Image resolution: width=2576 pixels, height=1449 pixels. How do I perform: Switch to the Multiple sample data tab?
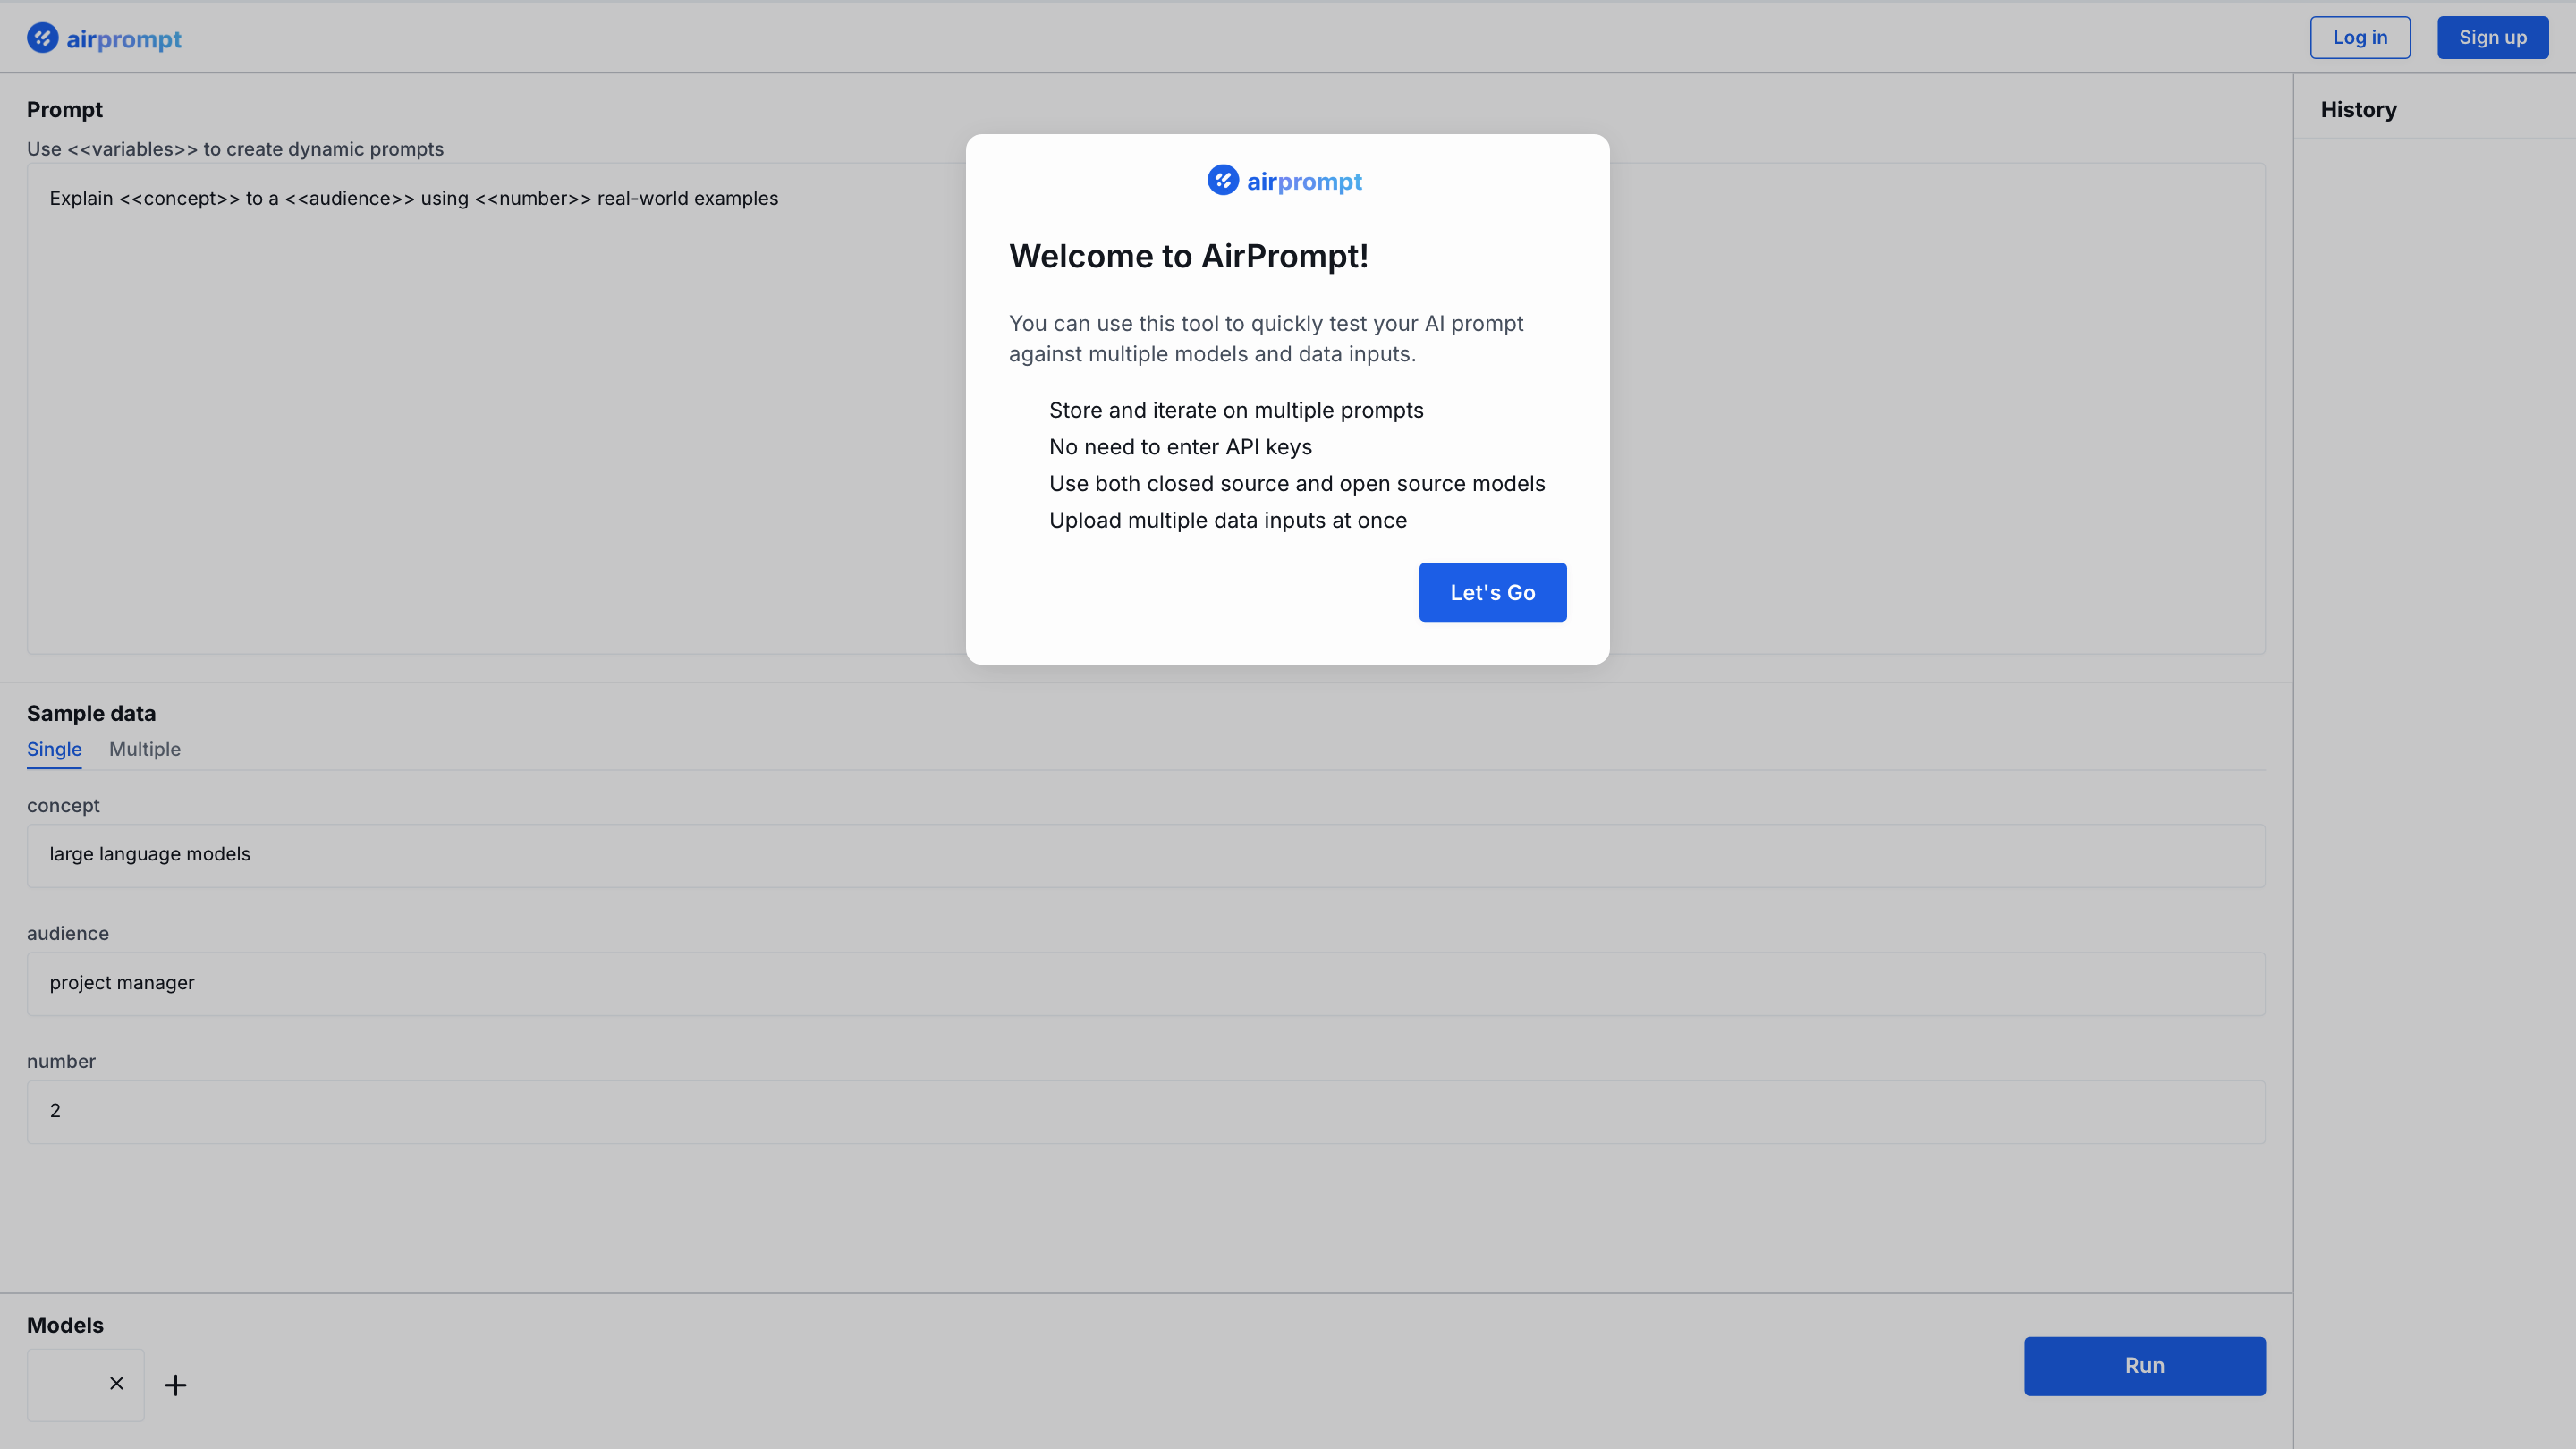pyautogui.click(x=144, y=748)
